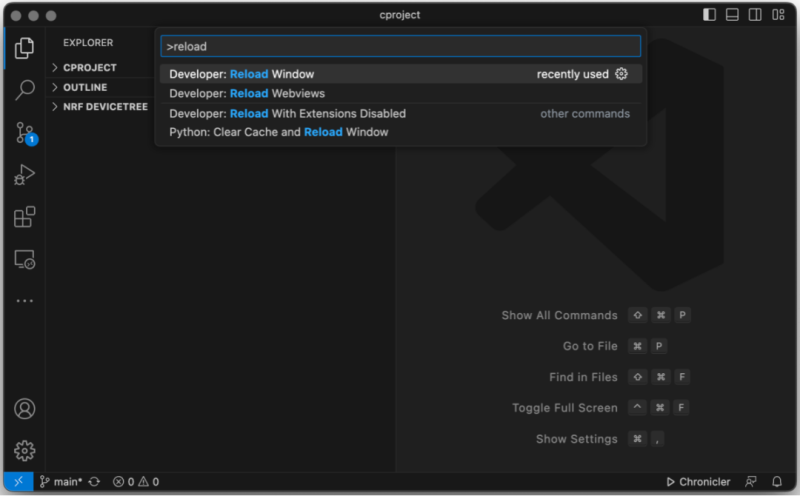Toggle the bottom panel layout button
This screenshot has width=800, height=496.
tap(732, 15)
